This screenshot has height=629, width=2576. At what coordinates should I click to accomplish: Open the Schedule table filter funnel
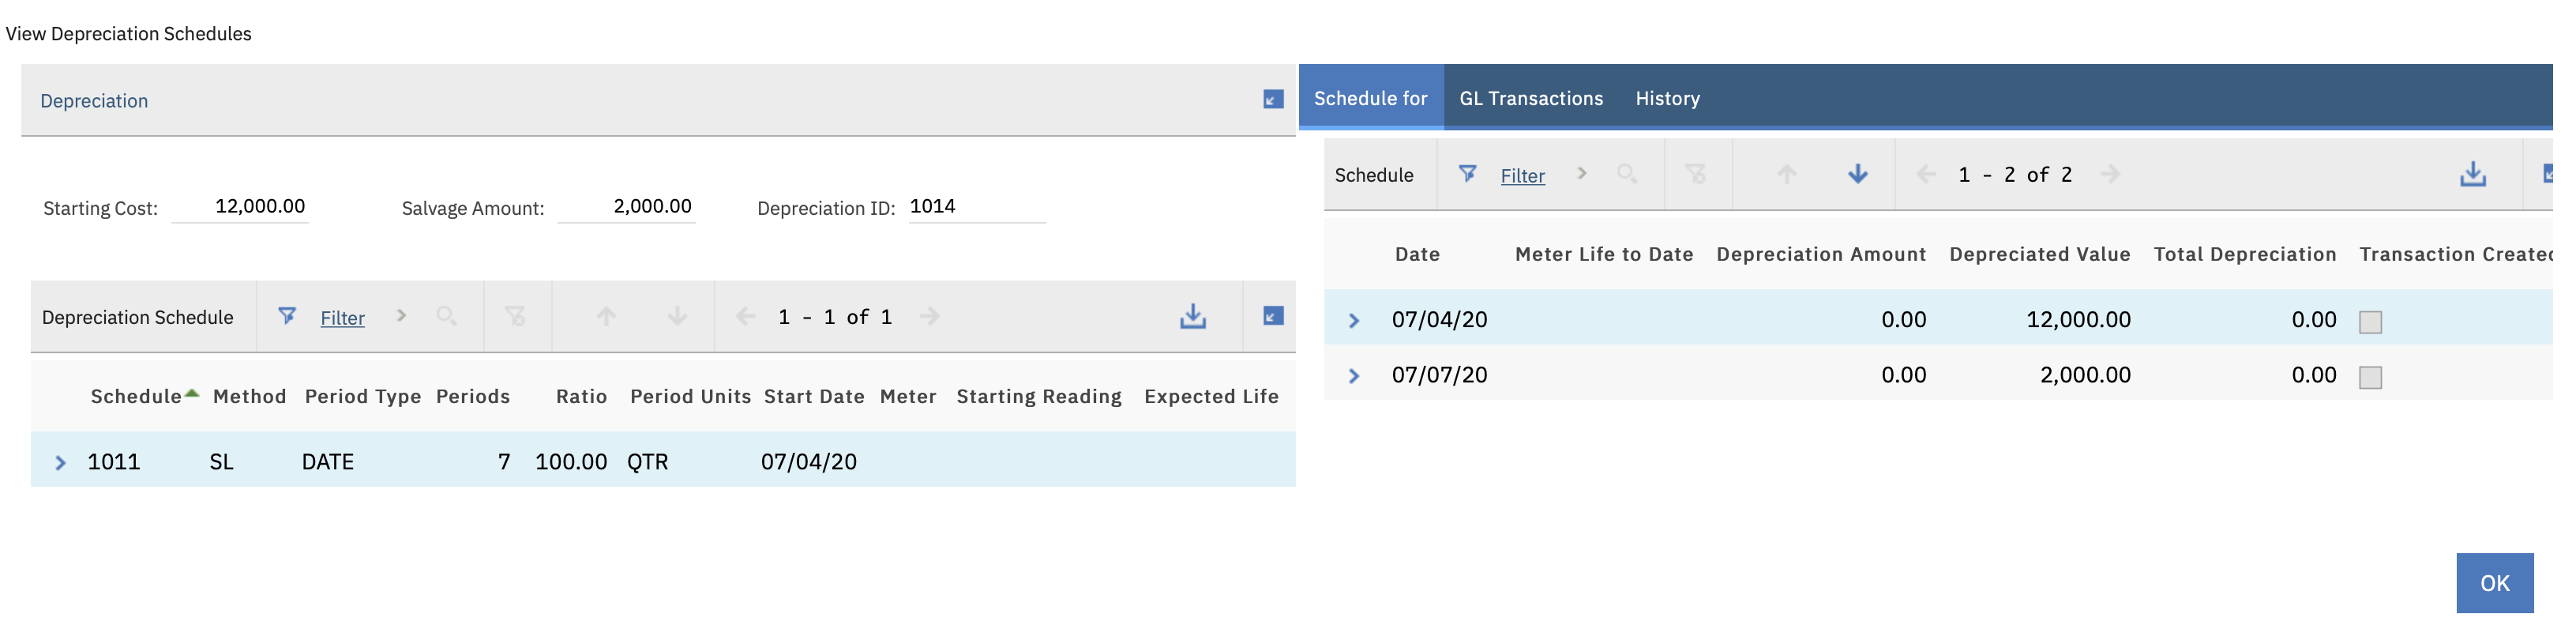click(1469, 174)
